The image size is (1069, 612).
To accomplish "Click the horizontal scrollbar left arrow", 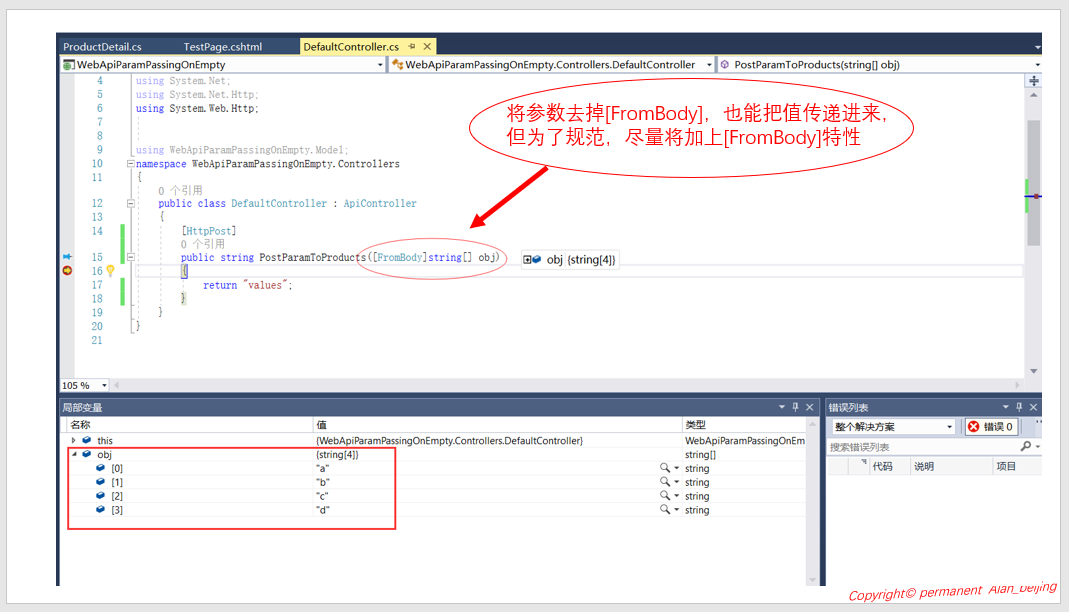I will (x=117, y=385).
